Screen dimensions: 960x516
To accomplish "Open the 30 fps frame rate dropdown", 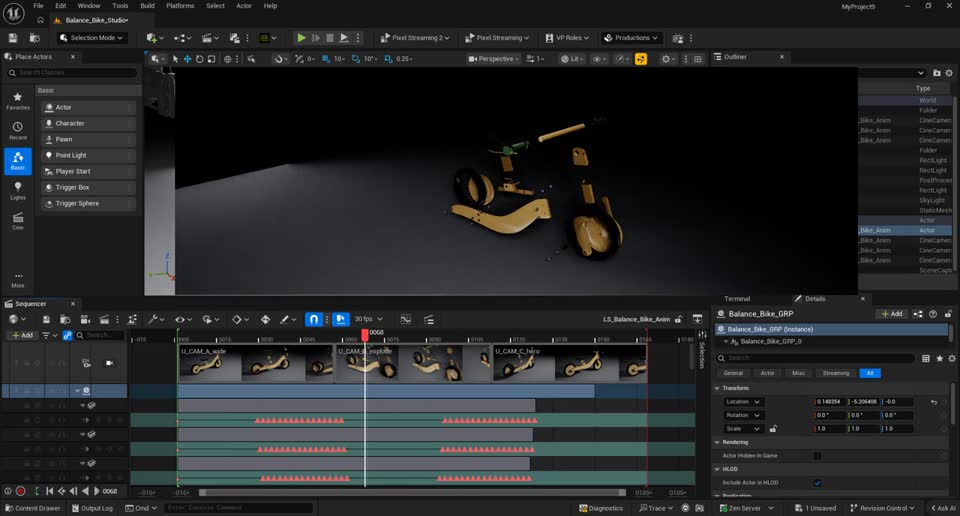I will (369, 320).
